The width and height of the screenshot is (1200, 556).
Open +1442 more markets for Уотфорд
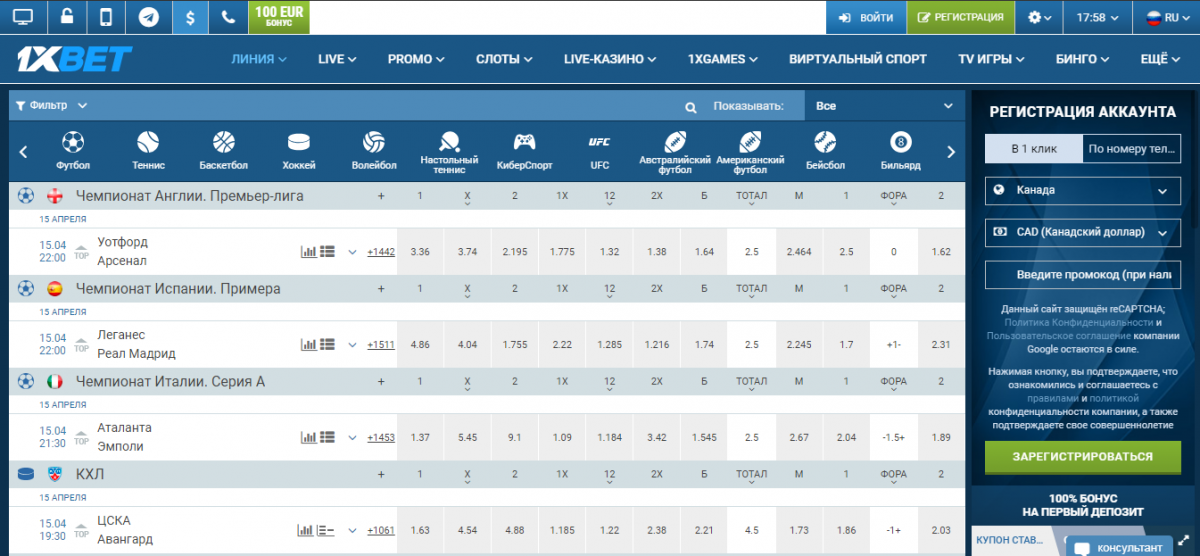[x=381, y=252]
